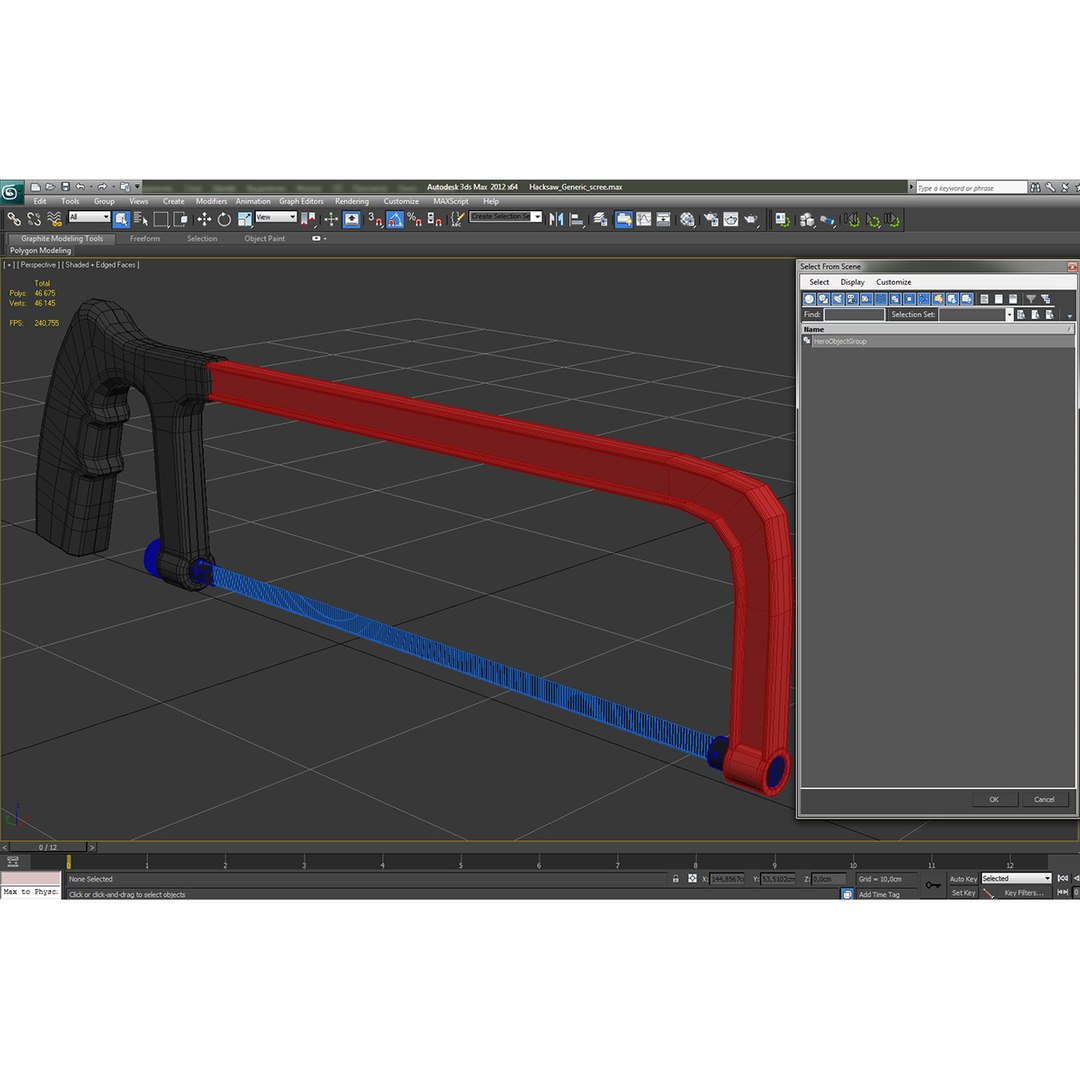Click the Find input field
1080x1080 pixels.
point(854,315)
